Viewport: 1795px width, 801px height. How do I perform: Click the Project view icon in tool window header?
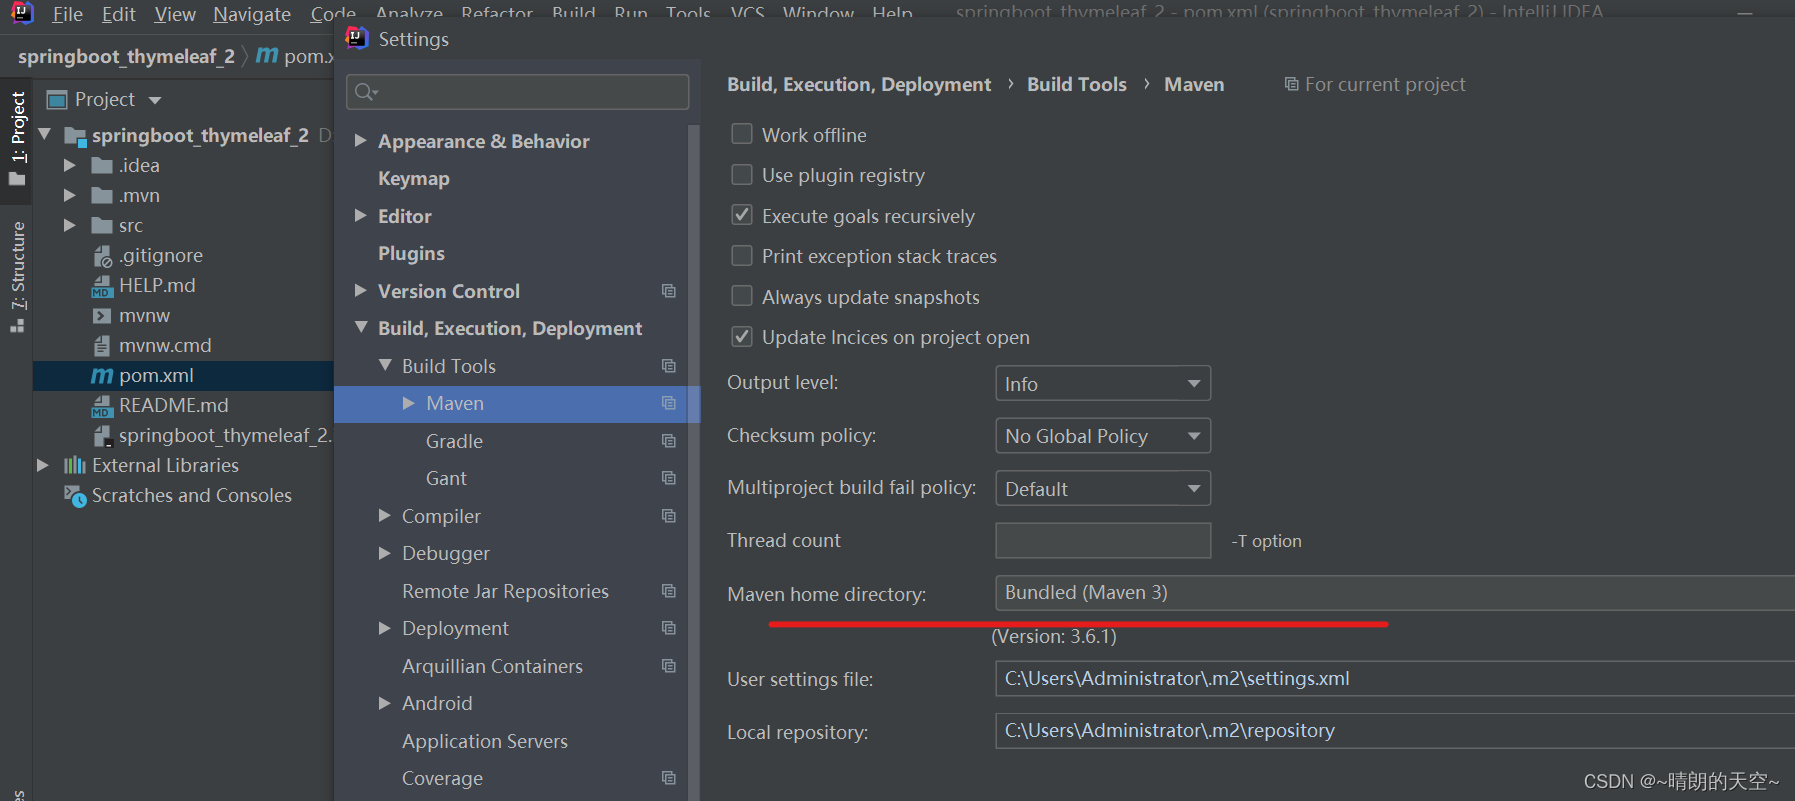tap(57, 100)
